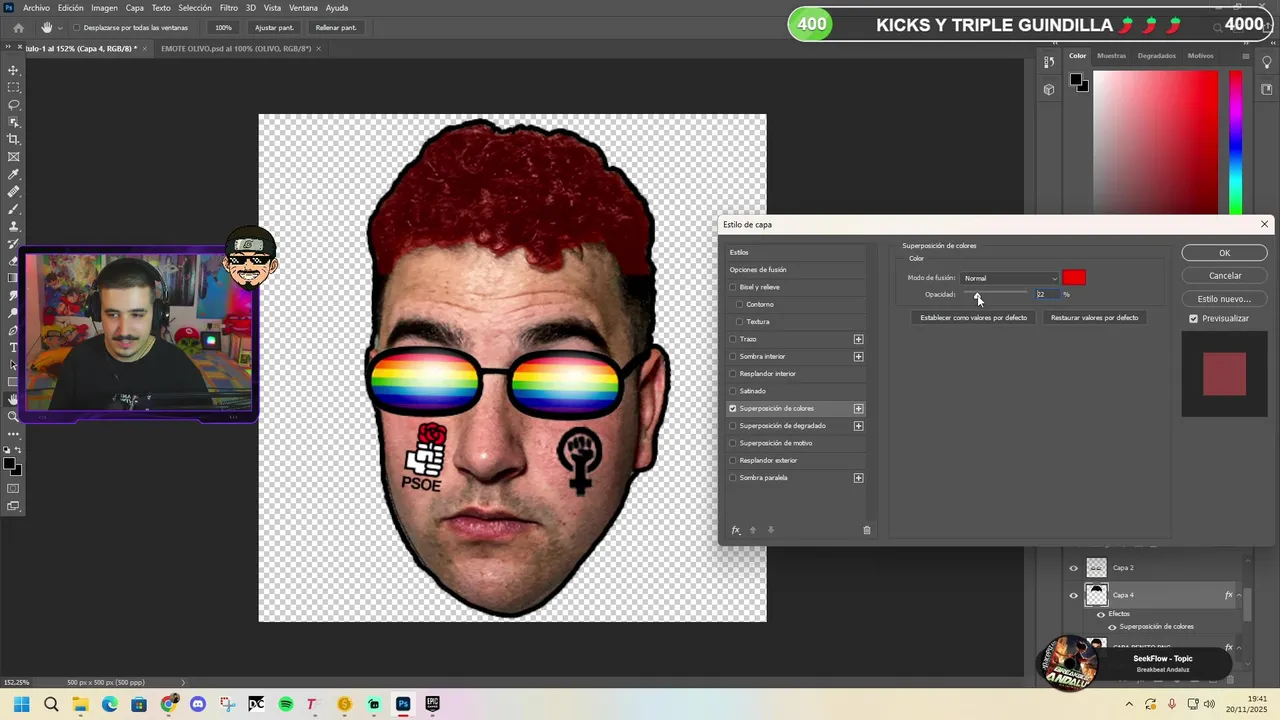Select the Frame tool
Image resolution: width=1280 pixels, height=720 pixels.
click(14, 157)
